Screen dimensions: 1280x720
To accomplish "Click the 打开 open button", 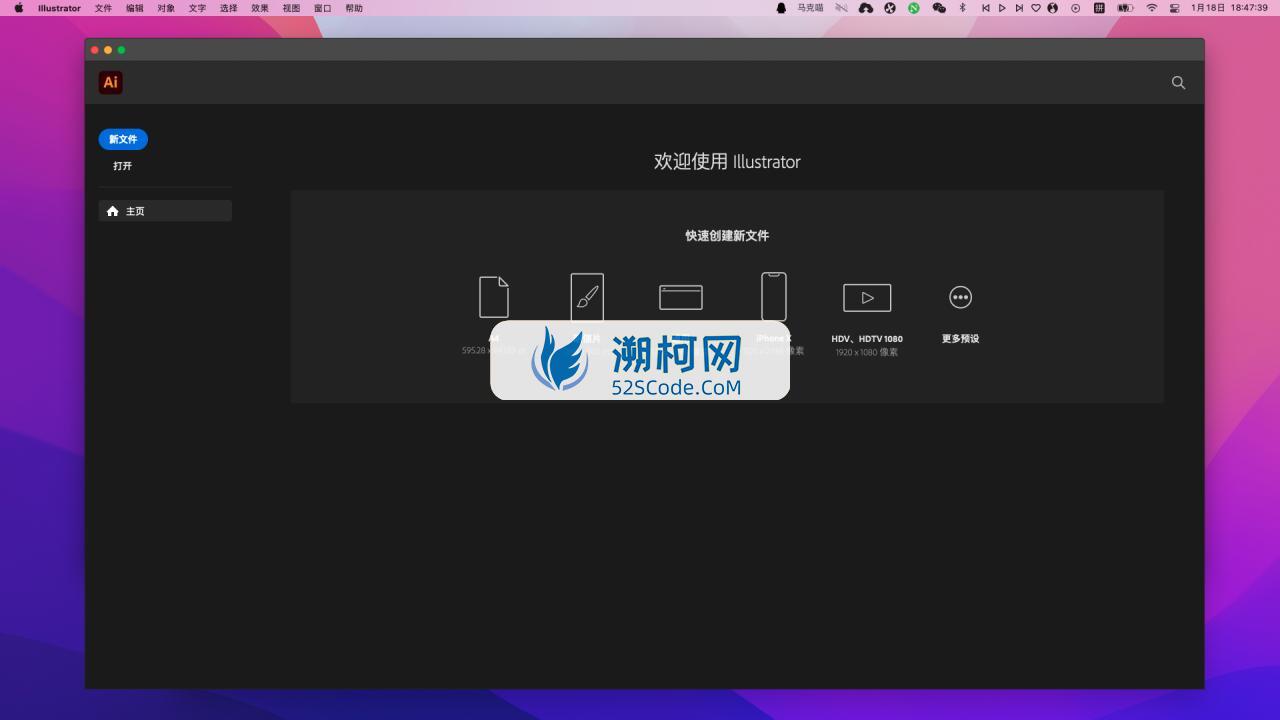I will (x=122, y=166).
